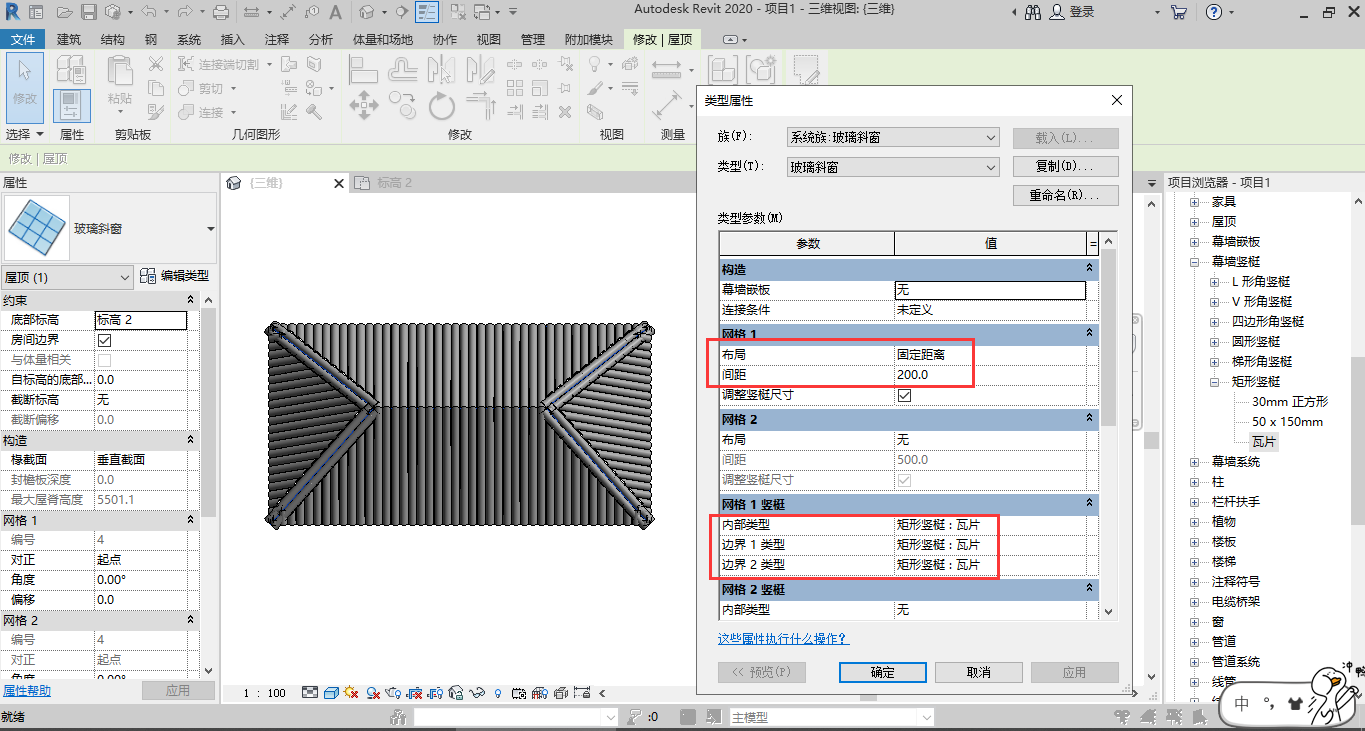
Task: Toggle the 房间边界 checkbox
Action: [x=104, y=340]
